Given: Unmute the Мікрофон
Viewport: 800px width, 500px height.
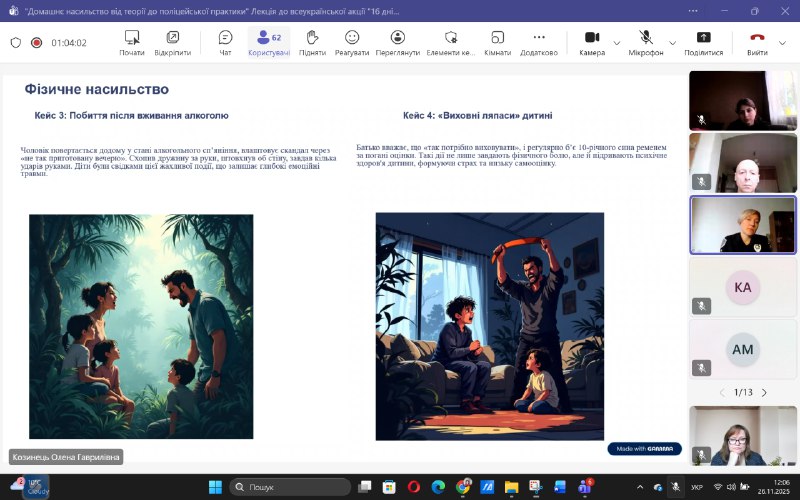Looking at the screenshot, I should click(x=645, y=42).
